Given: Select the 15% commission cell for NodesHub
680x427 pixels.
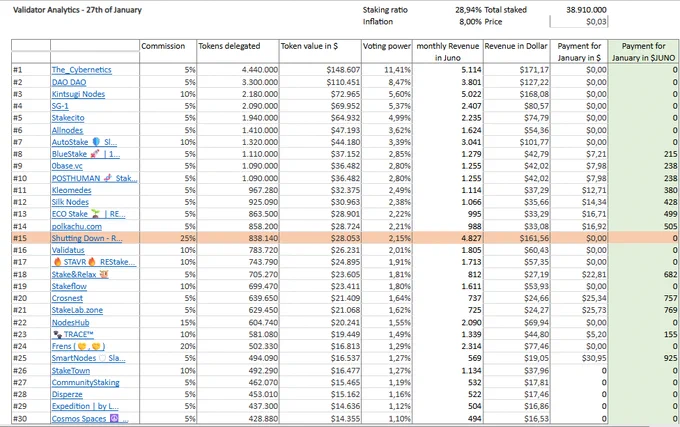Looking at the screenshot, I should coord(168,323).
